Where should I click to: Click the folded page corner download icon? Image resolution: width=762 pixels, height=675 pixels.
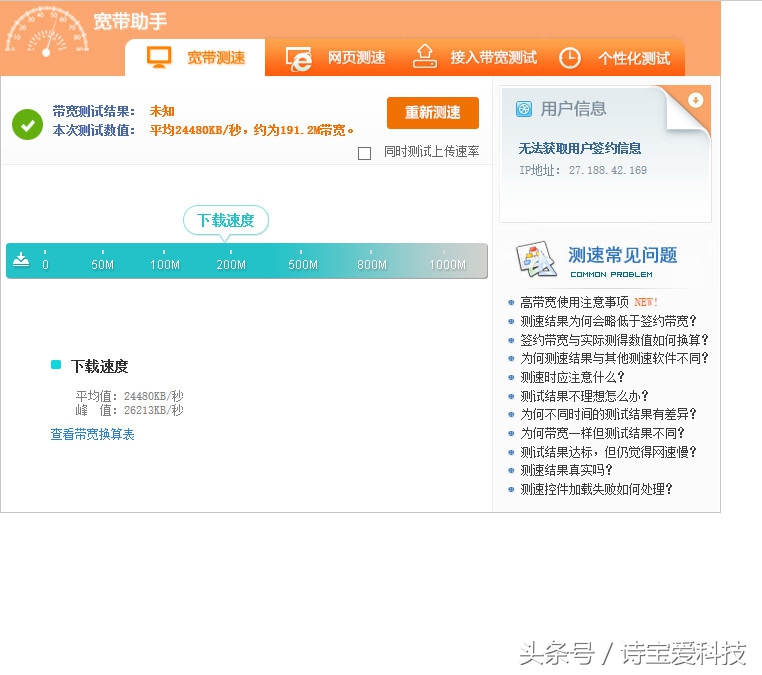click(x=695, y=100)
